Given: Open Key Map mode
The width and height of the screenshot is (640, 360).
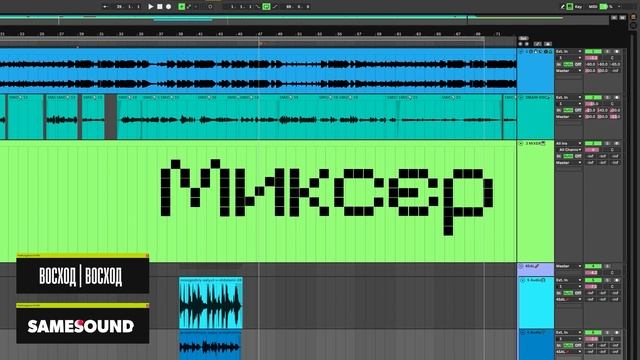Looking at the screenshot, I should (x=578, y=7).
